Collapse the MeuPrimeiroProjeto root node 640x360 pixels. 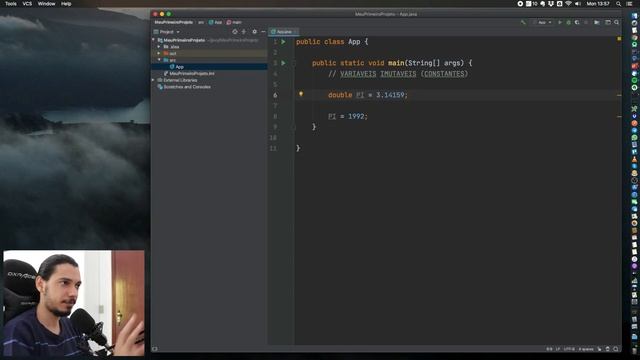[x=153, y=40]
